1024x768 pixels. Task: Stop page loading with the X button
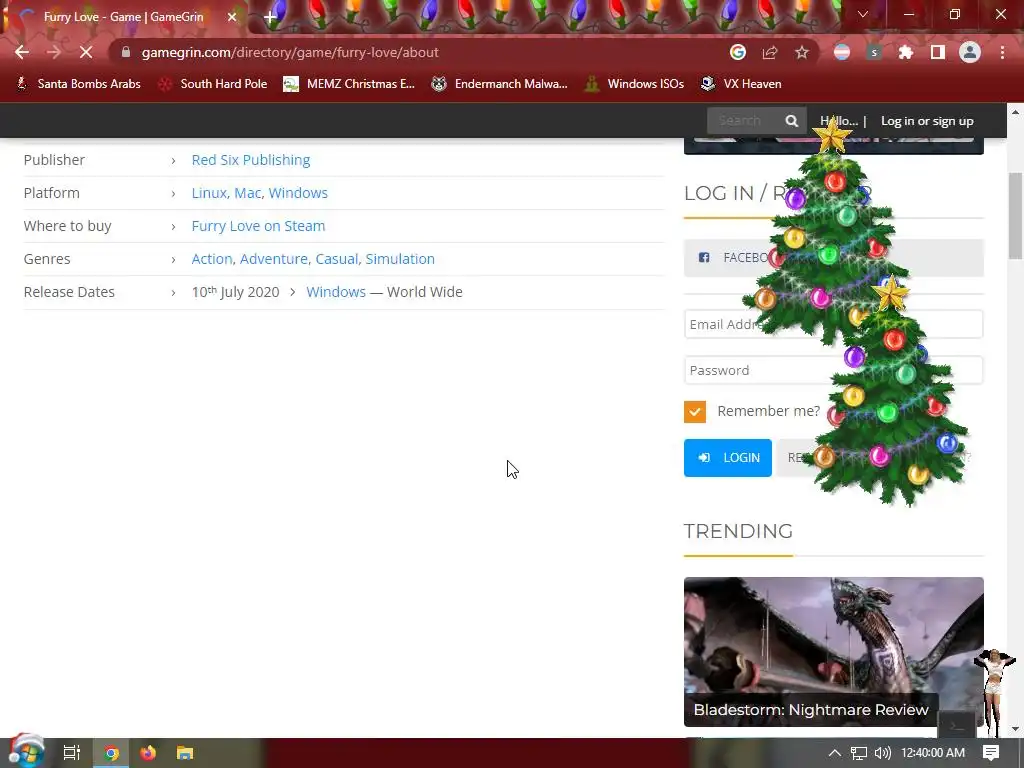(86, 52)
